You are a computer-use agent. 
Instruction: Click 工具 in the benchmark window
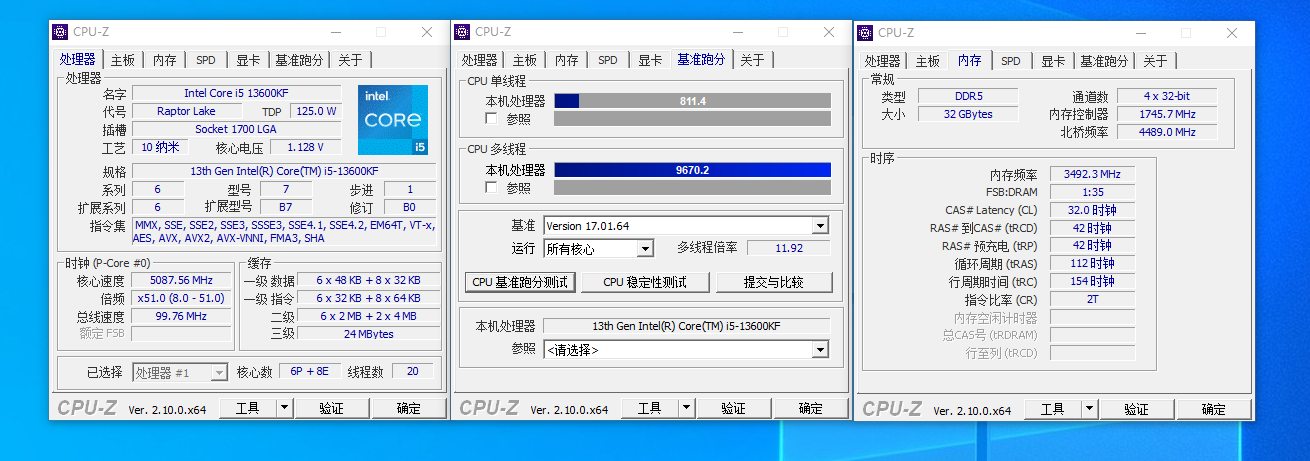click(x=650, y=408)
